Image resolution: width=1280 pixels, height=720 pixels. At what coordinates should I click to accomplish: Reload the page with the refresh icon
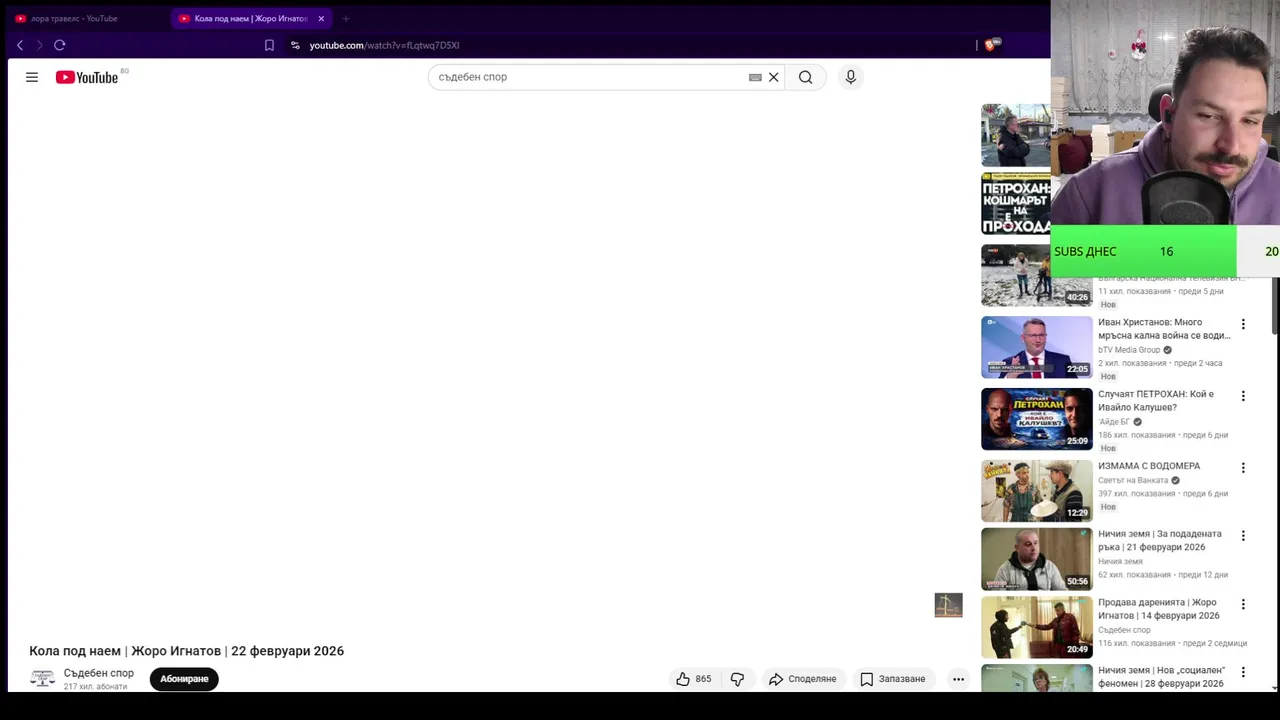pyautogui.click(x=60, y=45)
